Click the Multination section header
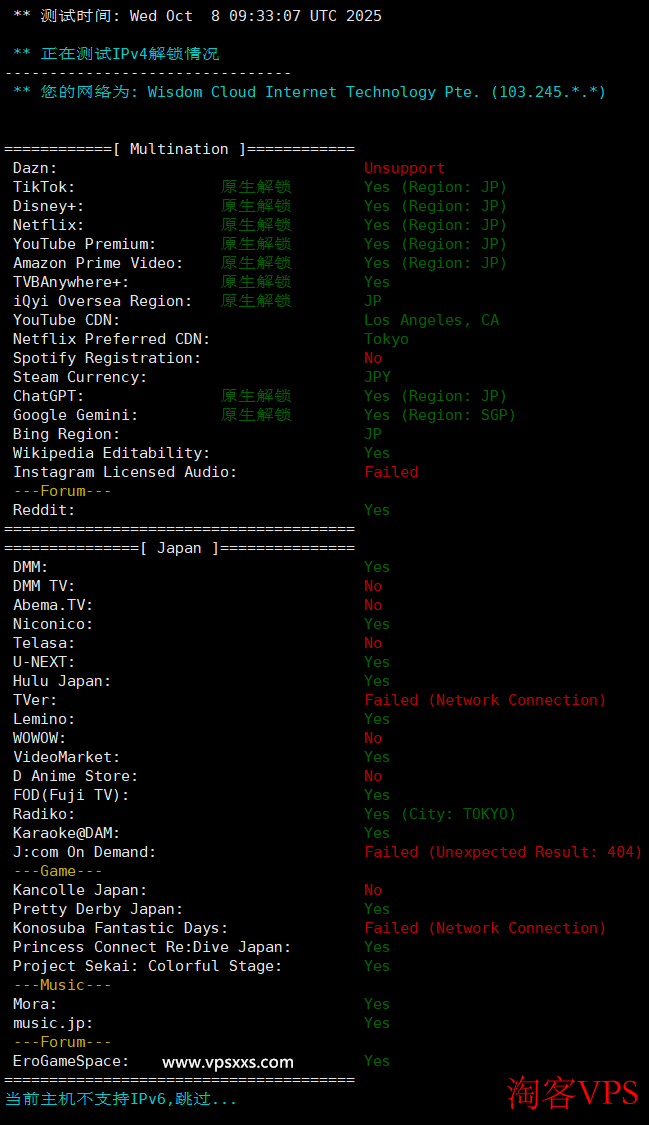This screenshot has width=649, height=1125. point(179,149)
